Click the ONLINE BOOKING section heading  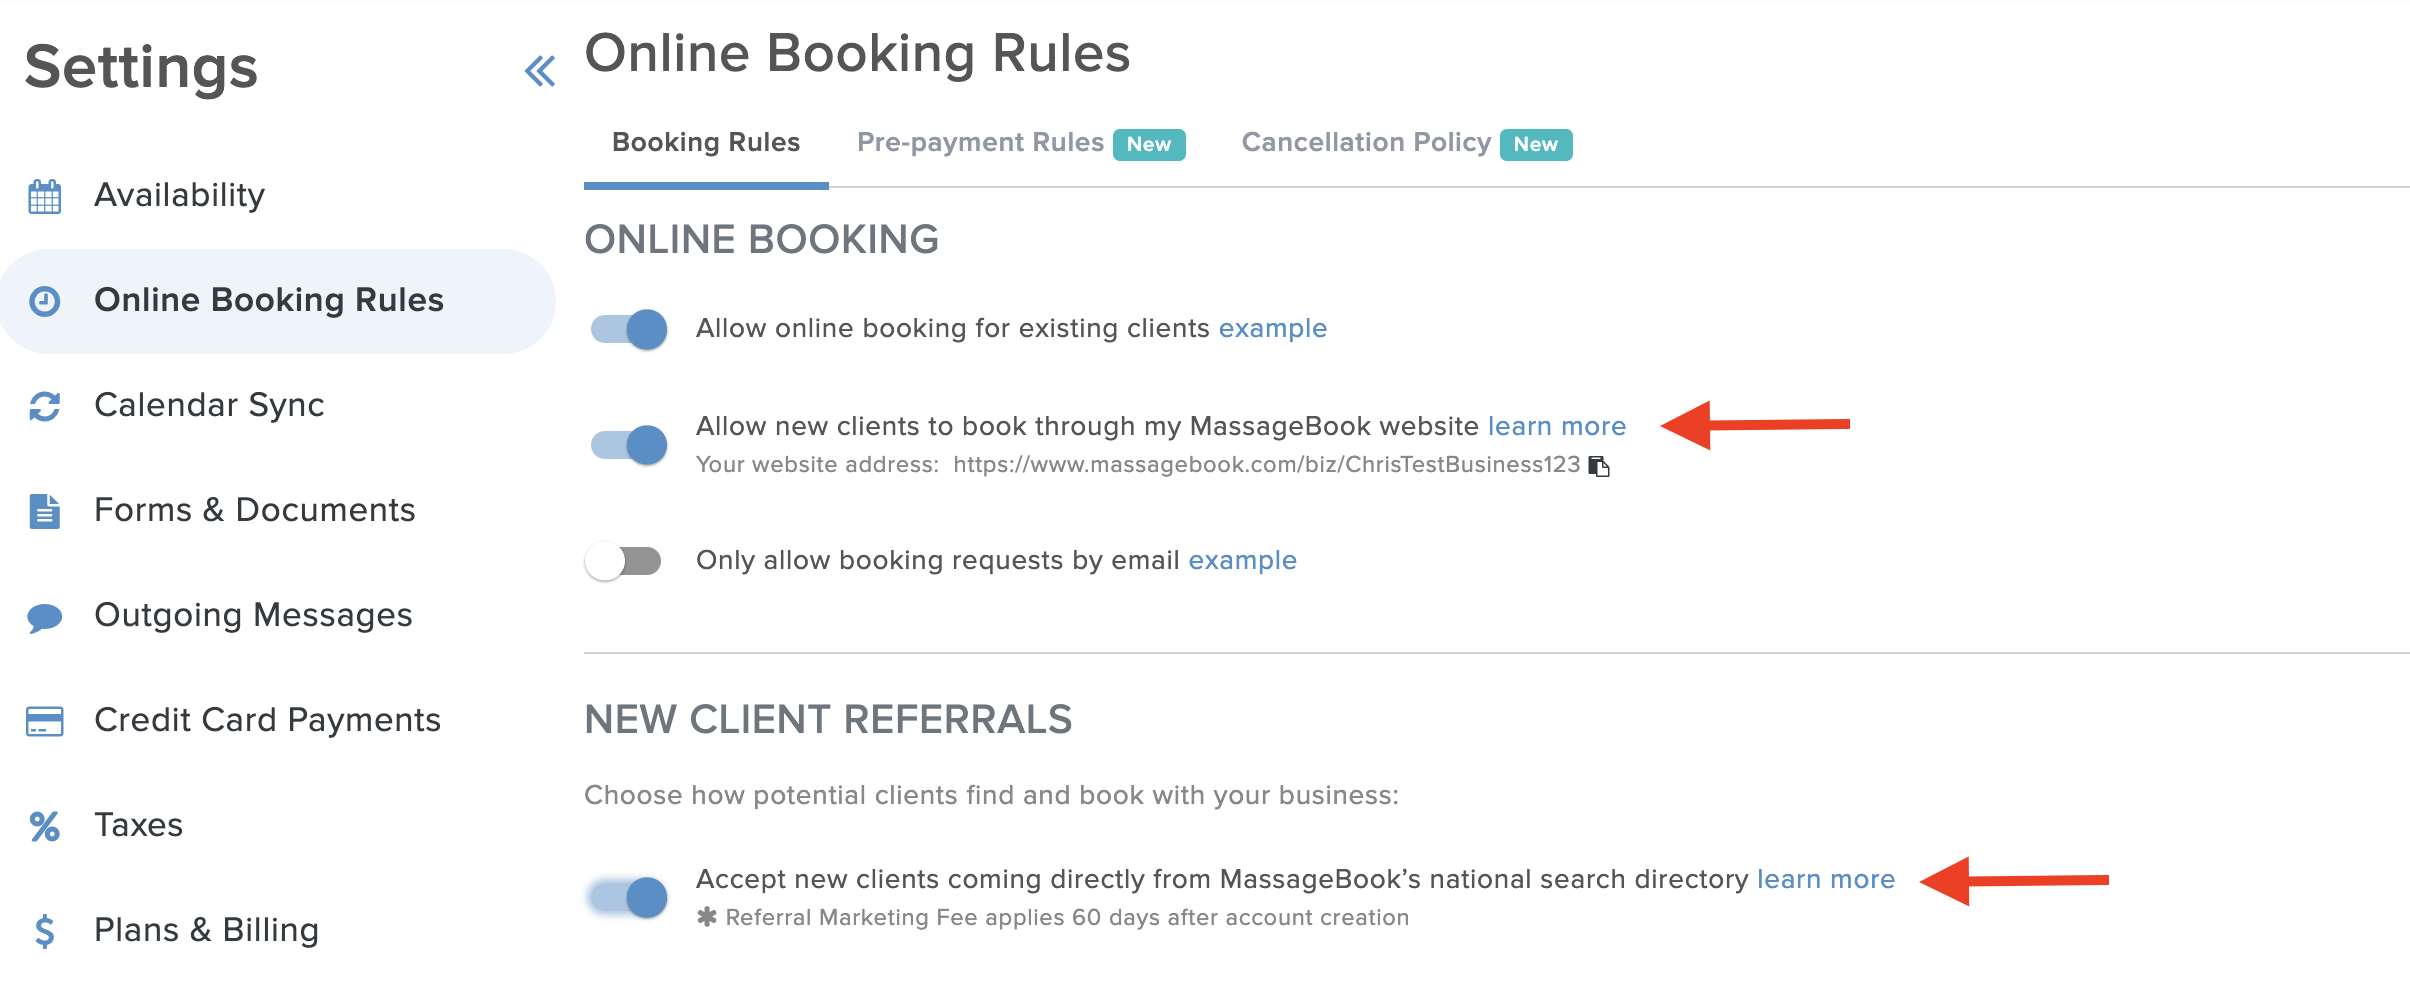coord(761,240)
